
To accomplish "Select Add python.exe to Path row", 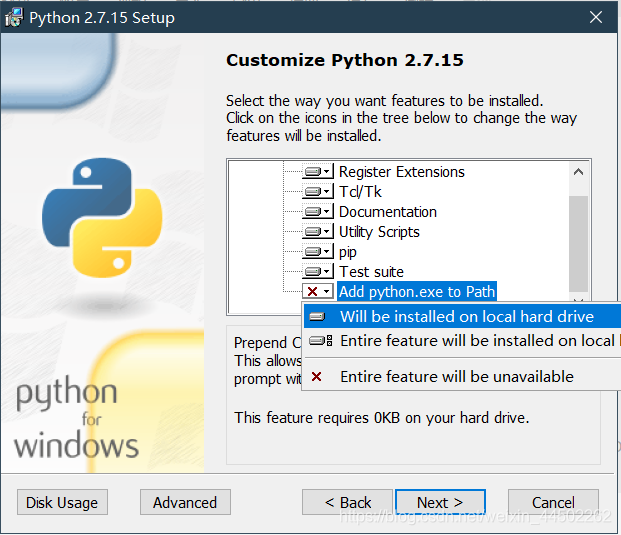I will coord(417,291).
